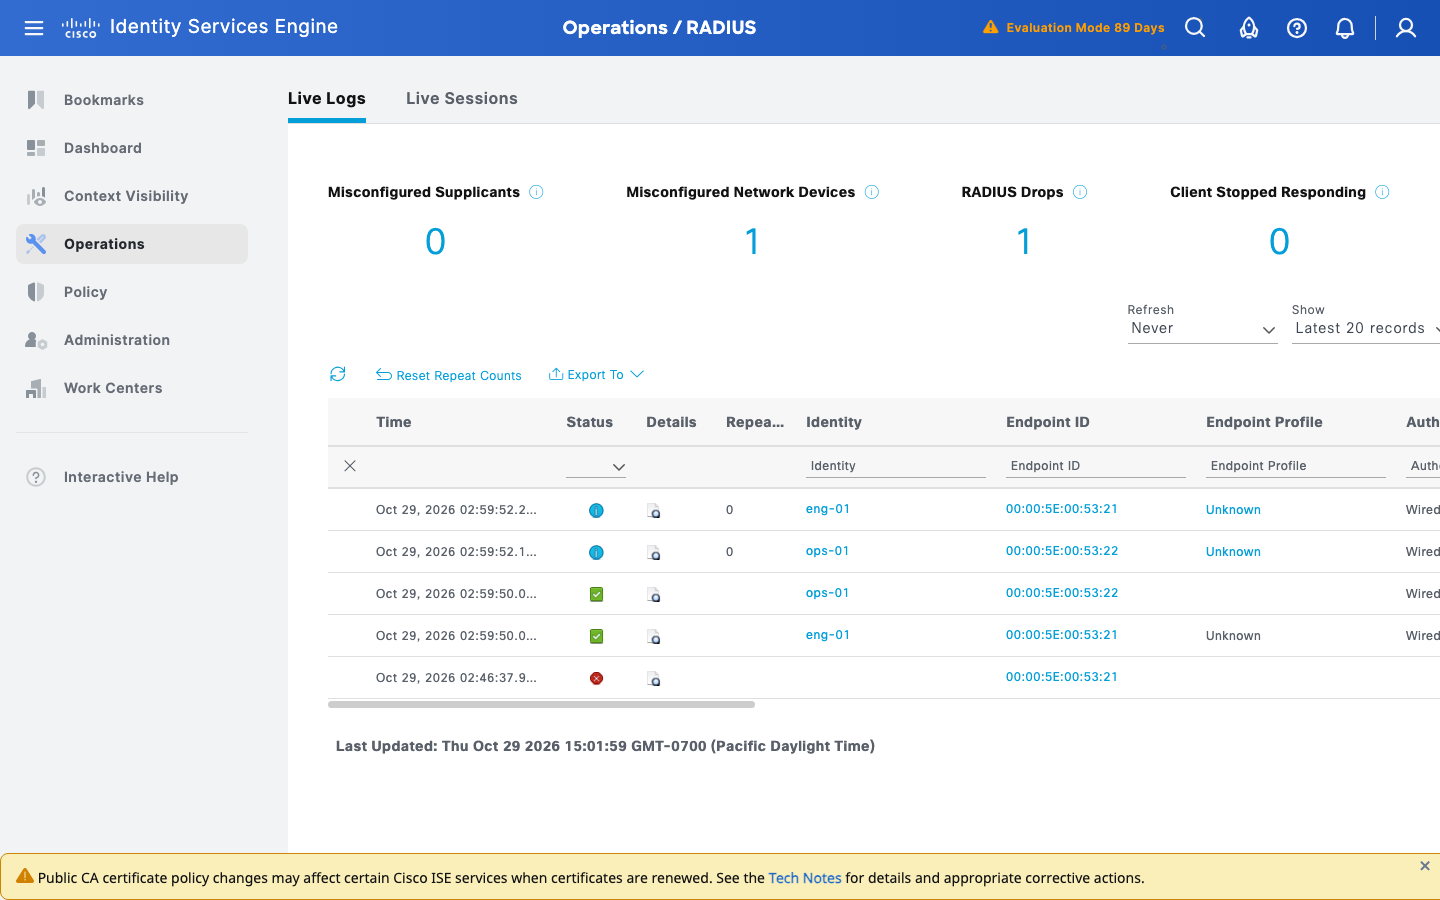This screenshot has height=900, width=1440.
Task: Switch to the Live Sessions tab
Action: (462, 98)
